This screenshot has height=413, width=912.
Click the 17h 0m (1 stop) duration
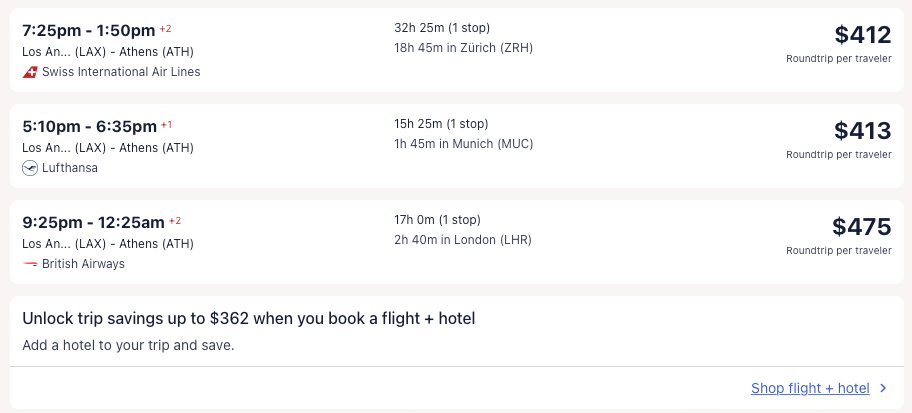point(437,220)
